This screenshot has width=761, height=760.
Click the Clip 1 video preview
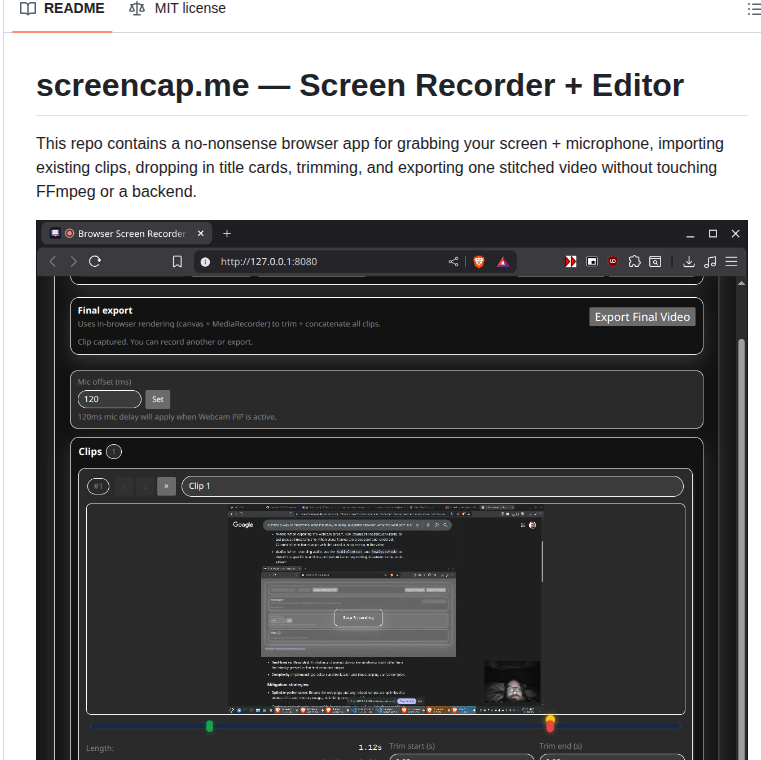(x=385, y=609)
